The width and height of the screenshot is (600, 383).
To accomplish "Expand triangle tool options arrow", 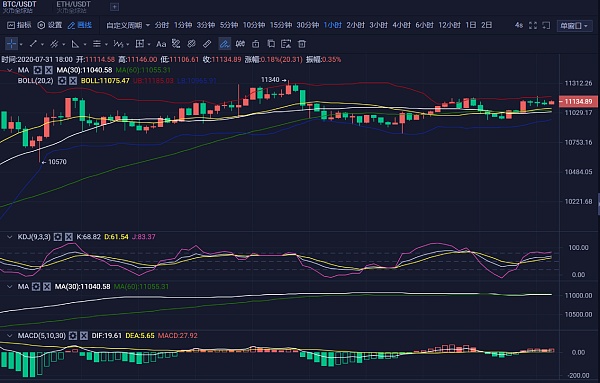I will click(85, 44).
